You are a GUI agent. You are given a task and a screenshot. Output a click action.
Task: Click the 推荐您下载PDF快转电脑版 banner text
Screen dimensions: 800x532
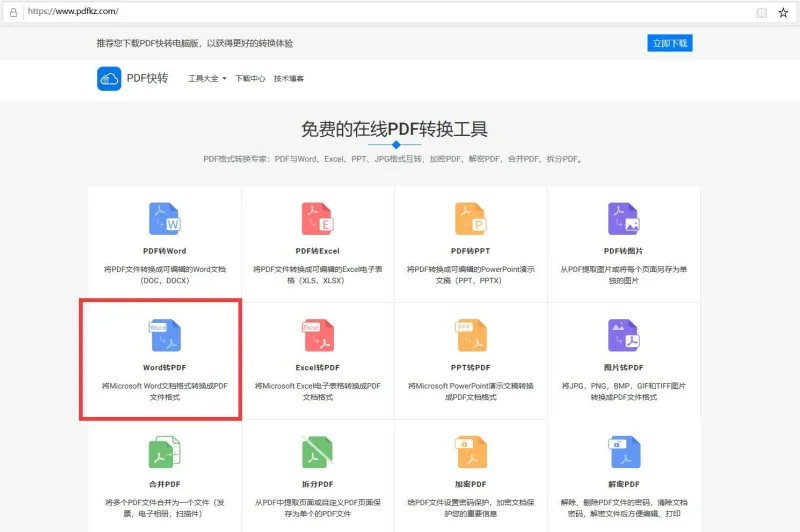tap(194, 43)
